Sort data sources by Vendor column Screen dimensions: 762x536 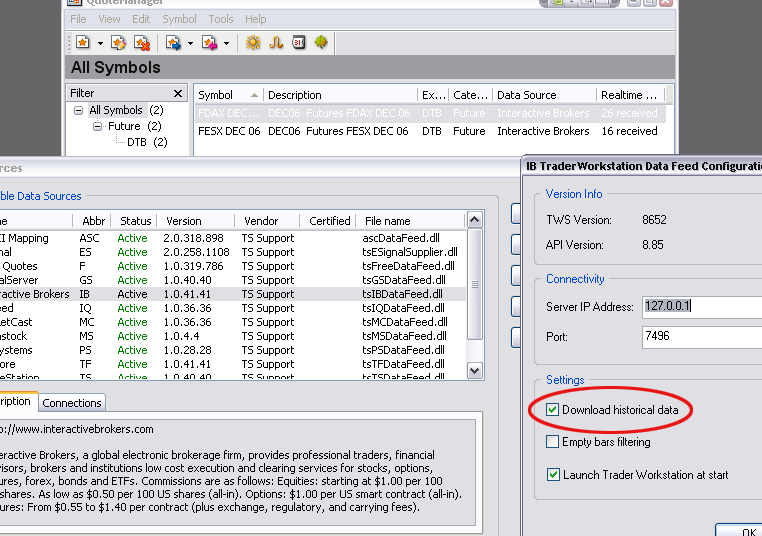click(267, 221)
